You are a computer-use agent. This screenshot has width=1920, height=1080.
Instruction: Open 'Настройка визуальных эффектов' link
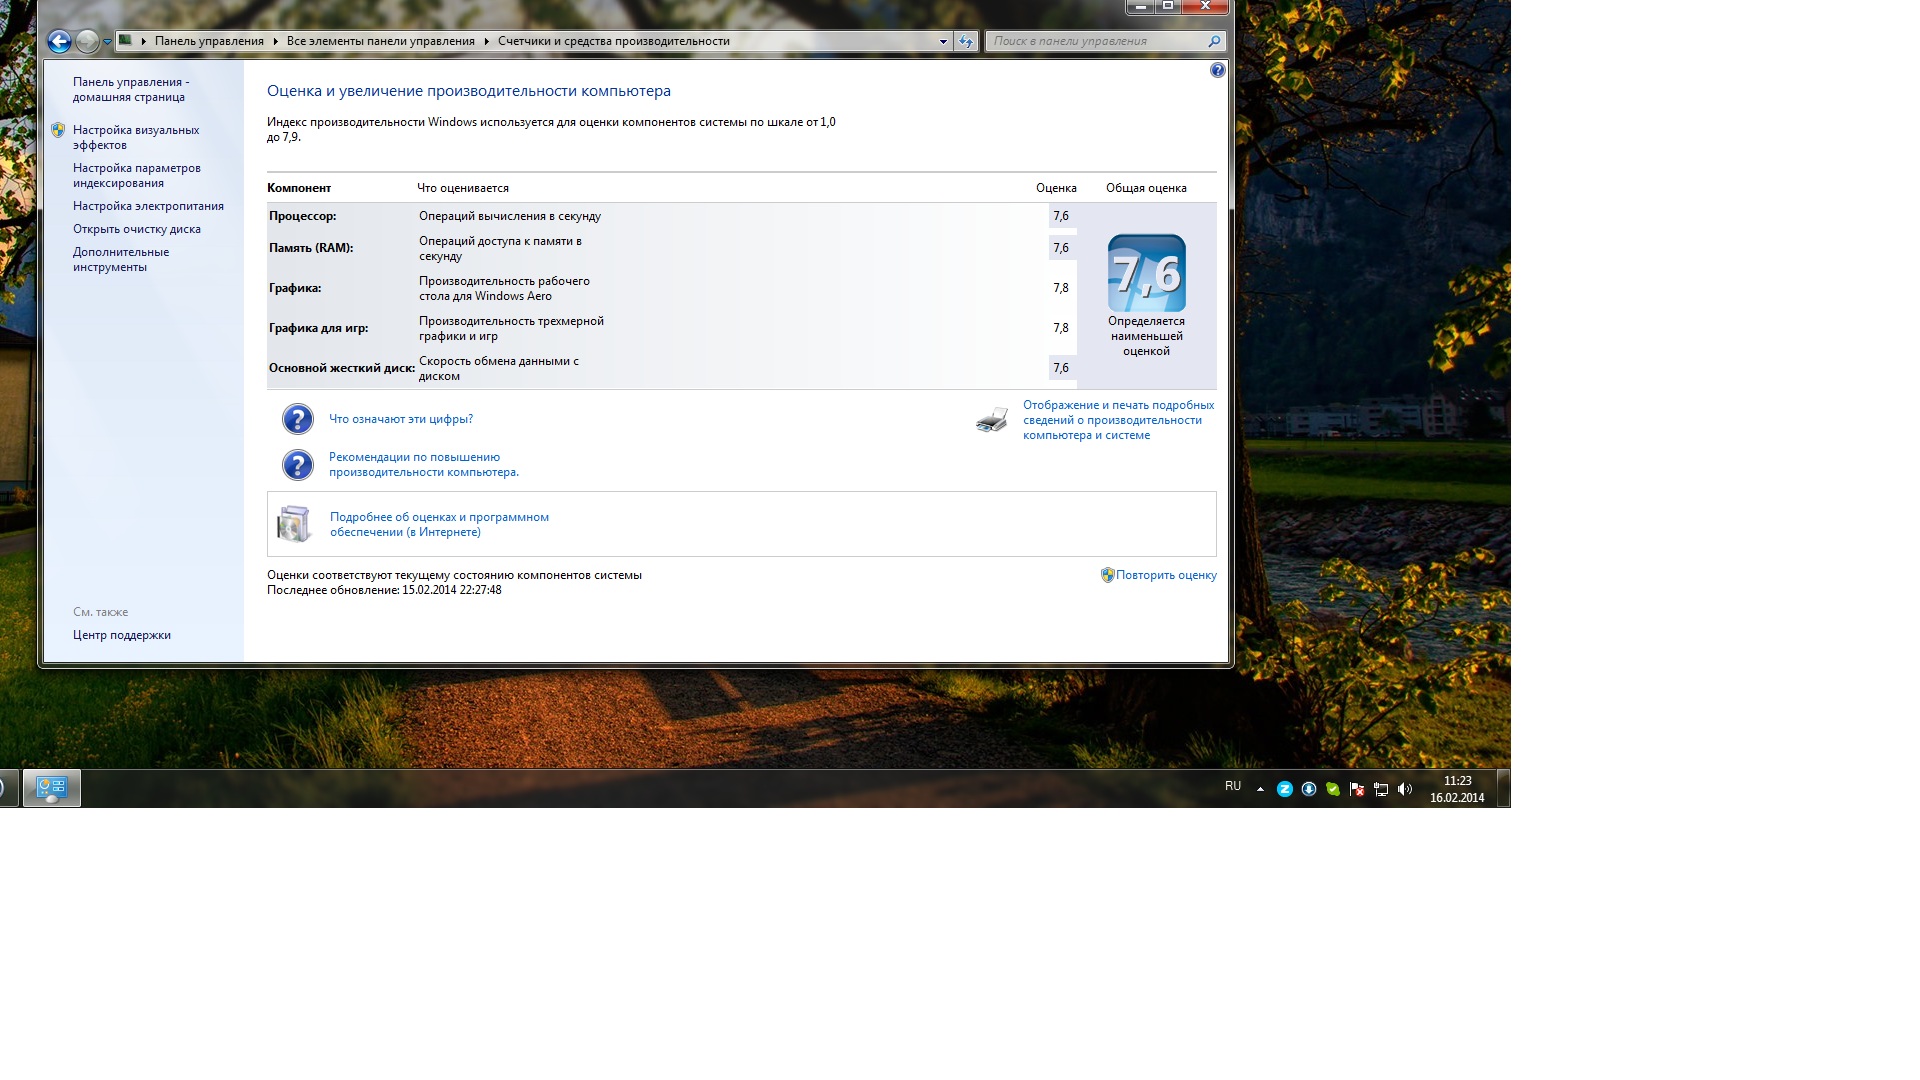[x=136, y=138]
